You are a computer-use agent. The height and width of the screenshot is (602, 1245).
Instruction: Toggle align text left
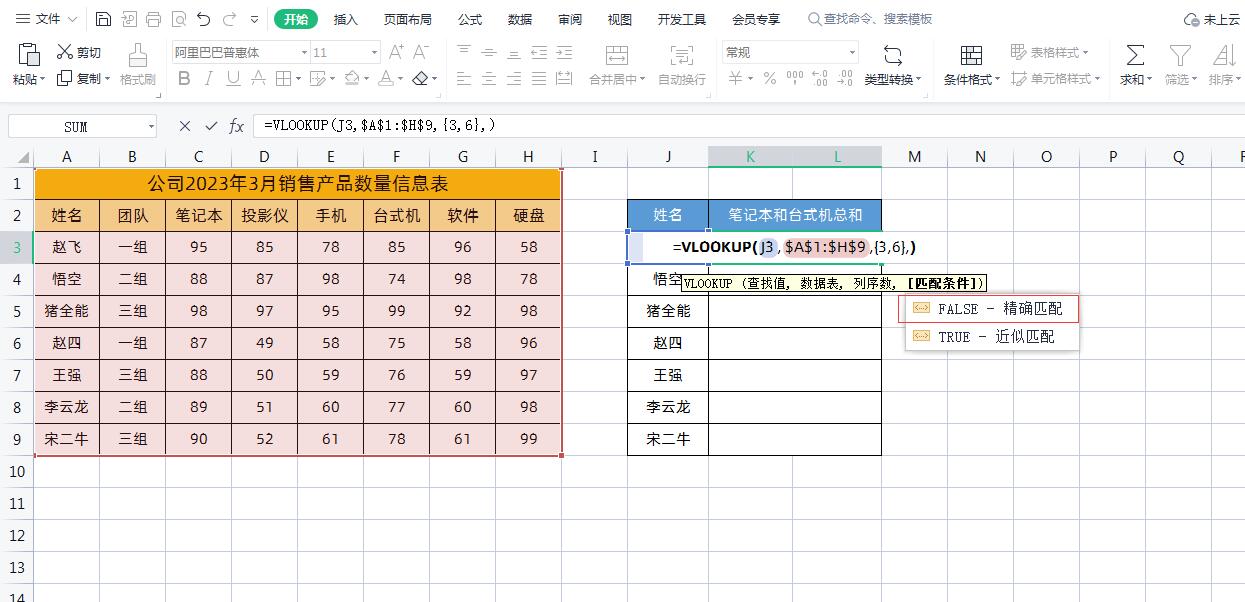464,78
